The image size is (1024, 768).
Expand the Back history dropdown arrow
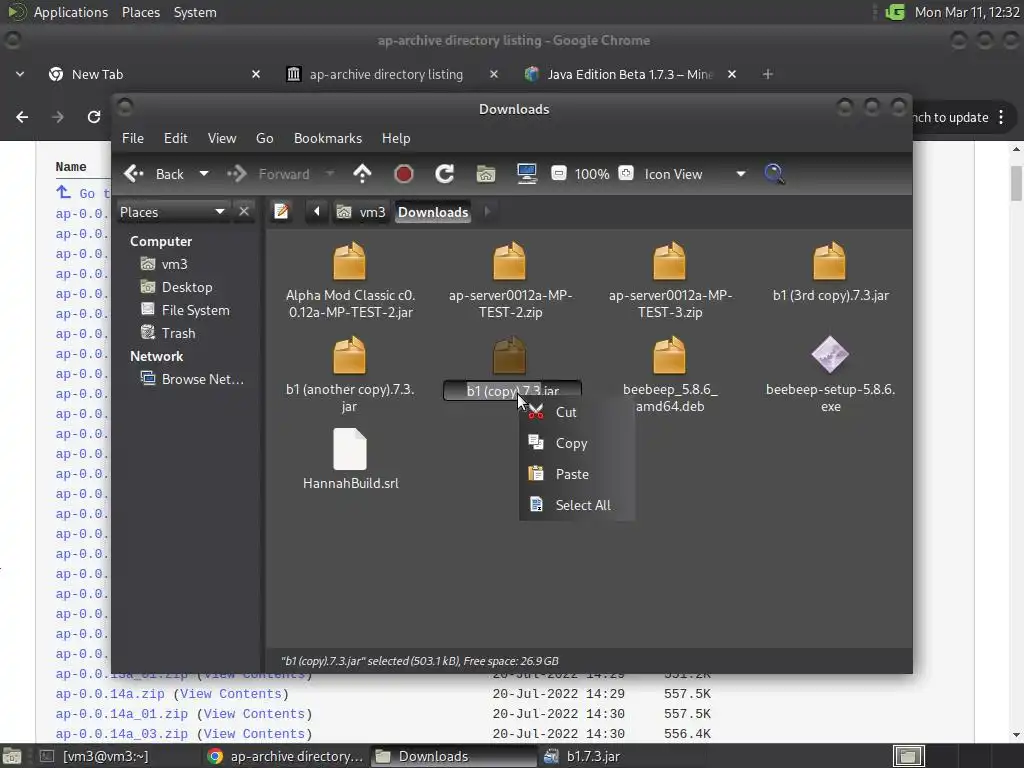click(204, 174)
